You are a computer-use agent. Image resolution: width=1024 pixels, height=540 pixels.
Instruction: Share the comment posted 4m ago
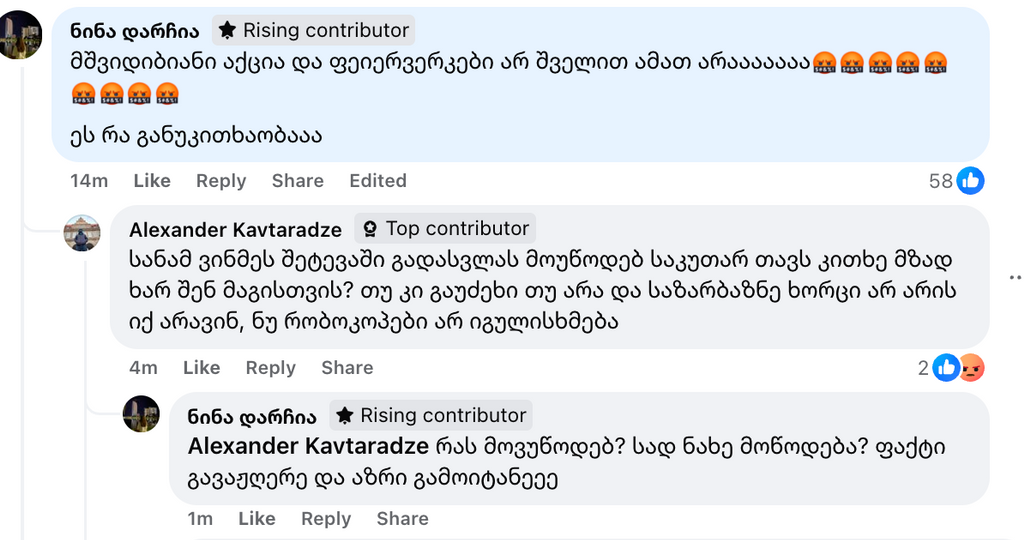click(347, 368)
